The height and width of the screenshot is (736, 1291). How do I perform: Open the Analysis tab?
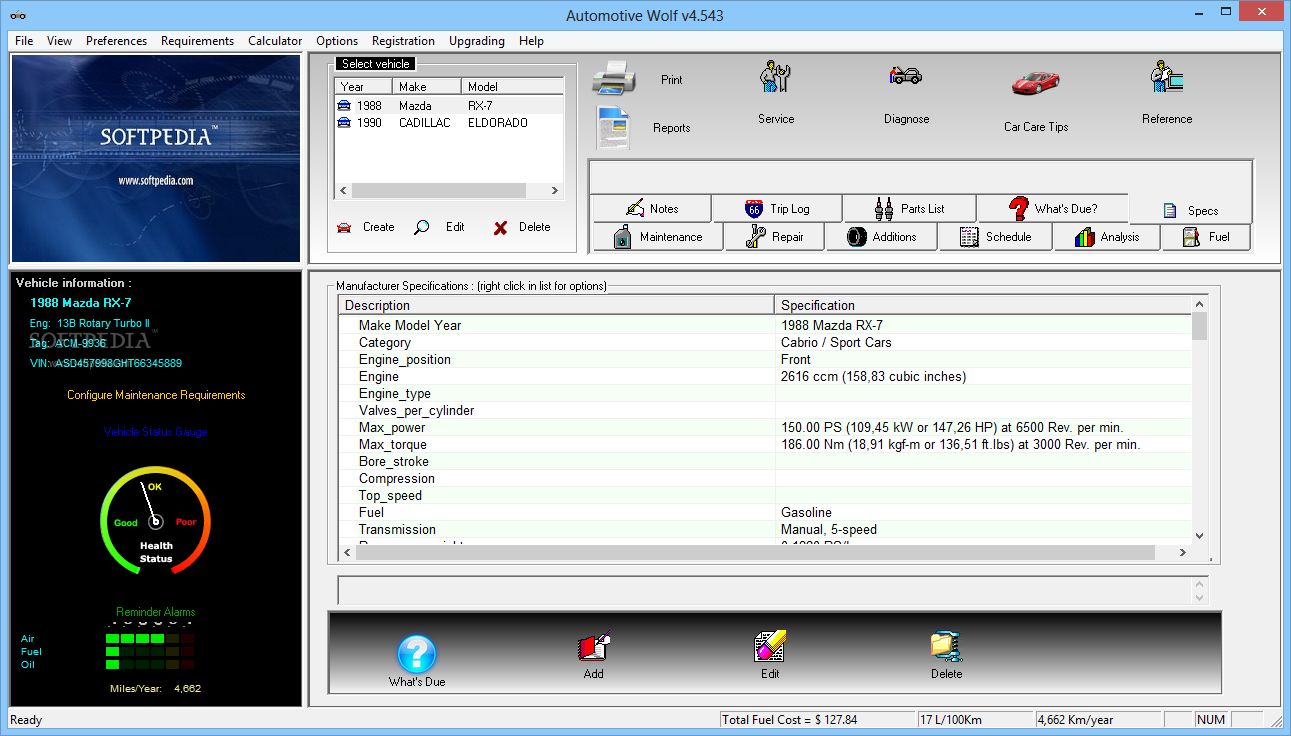pos(1107,237)
